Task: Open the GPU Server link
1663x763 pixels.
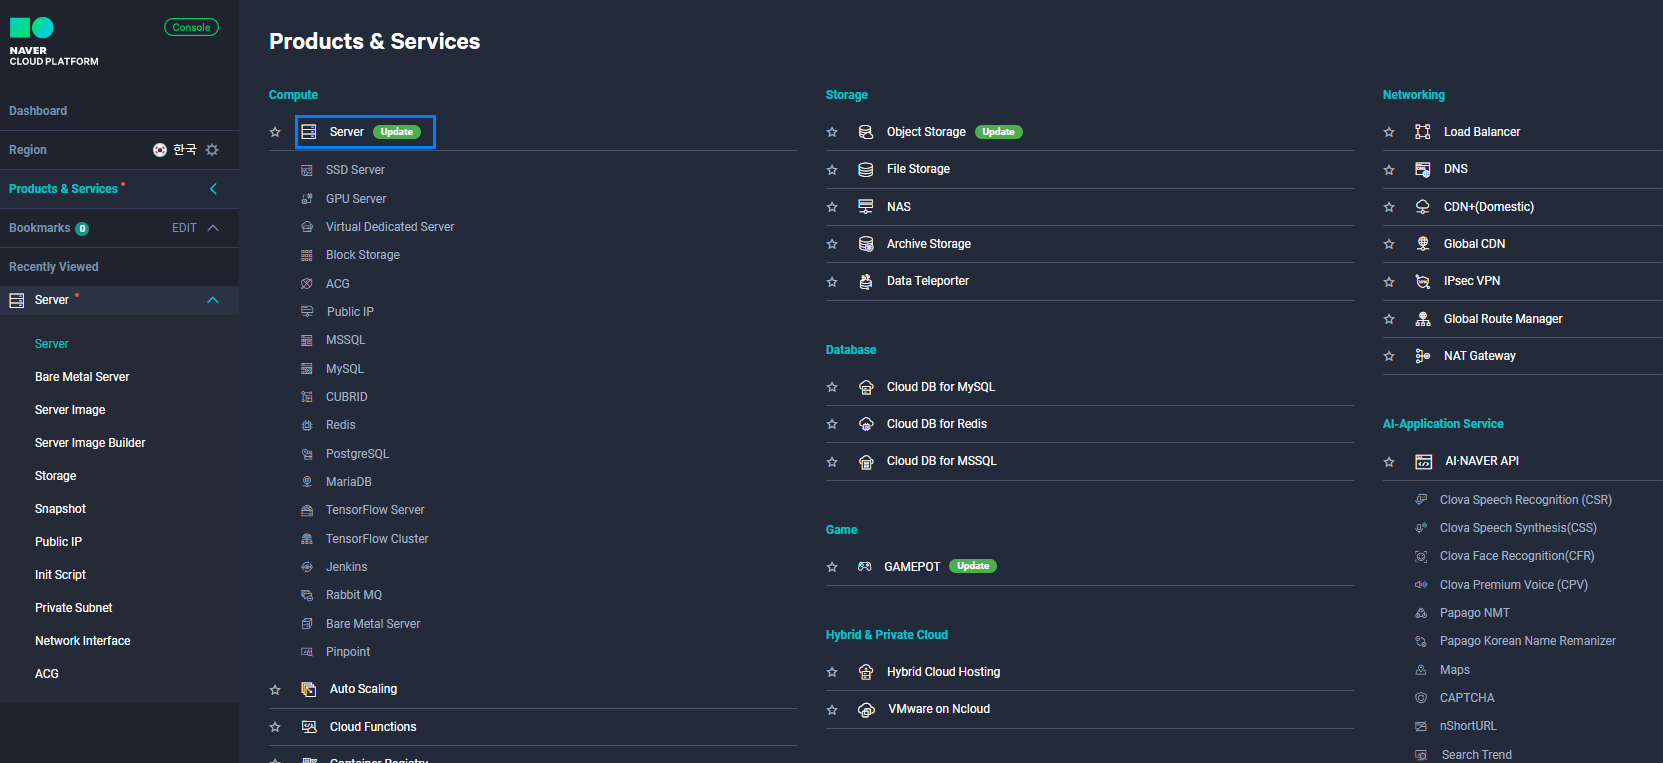Action: [356, 199]
